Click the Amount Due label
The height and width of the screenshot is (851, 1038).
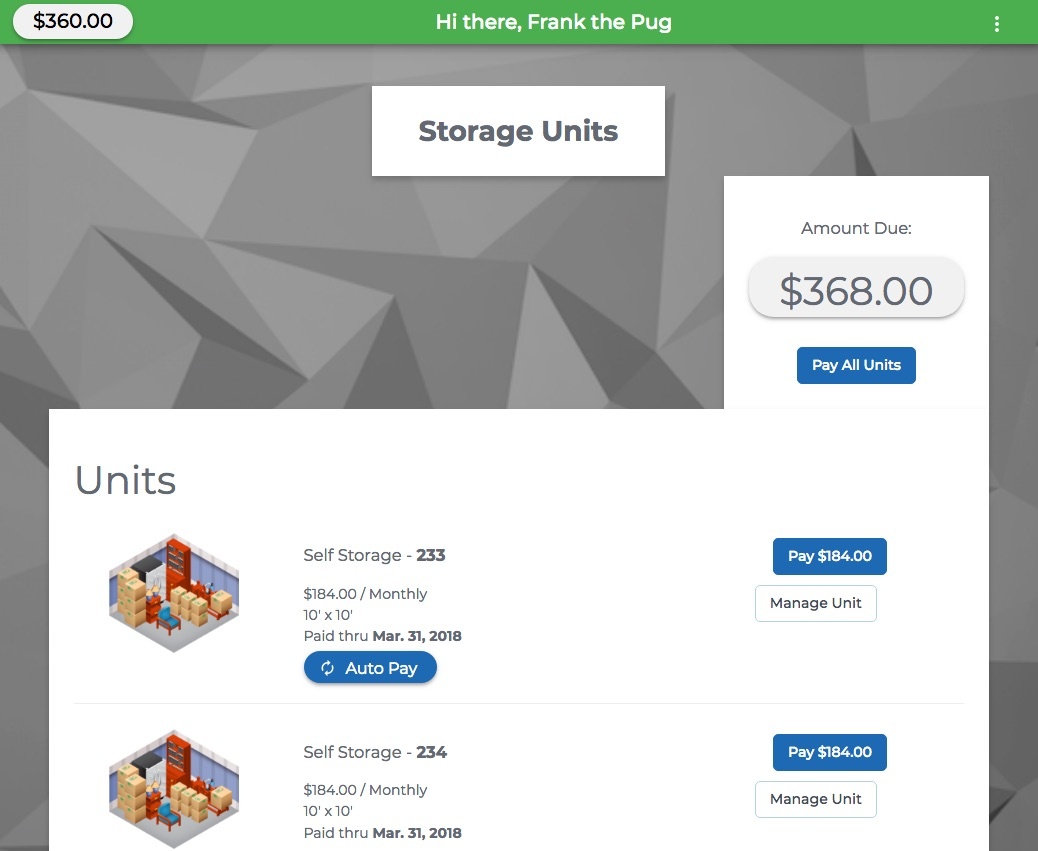[856, 228]
